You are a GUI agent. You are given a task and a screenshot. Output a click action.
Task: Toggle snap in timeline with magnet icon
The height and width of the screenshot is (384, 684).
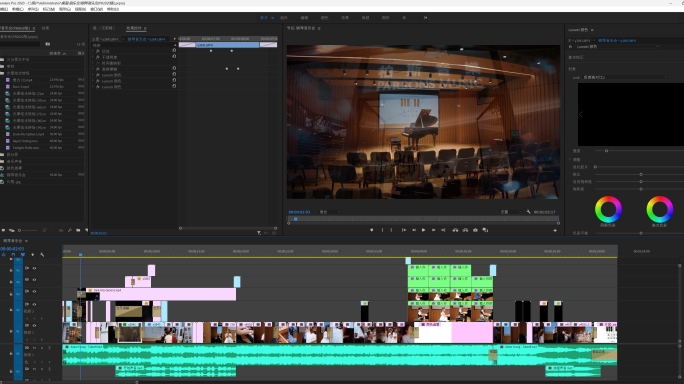(x=13, y=254)
